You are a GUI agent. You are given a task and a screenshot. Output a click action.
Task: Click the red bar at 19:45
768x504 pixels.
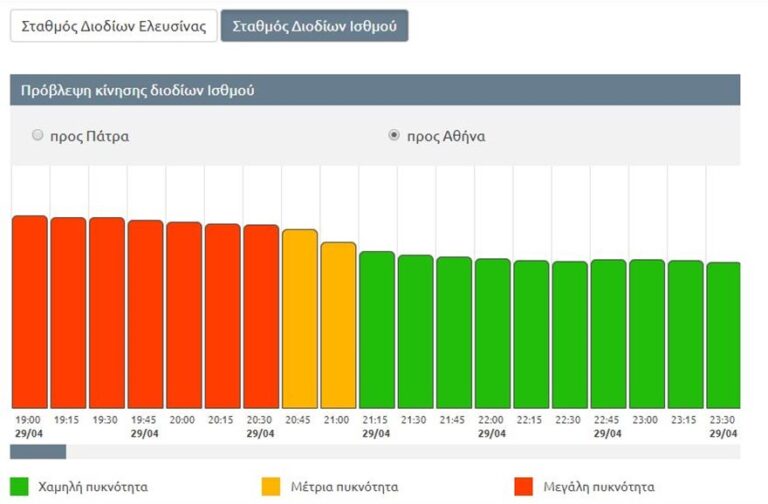point(145,313)
